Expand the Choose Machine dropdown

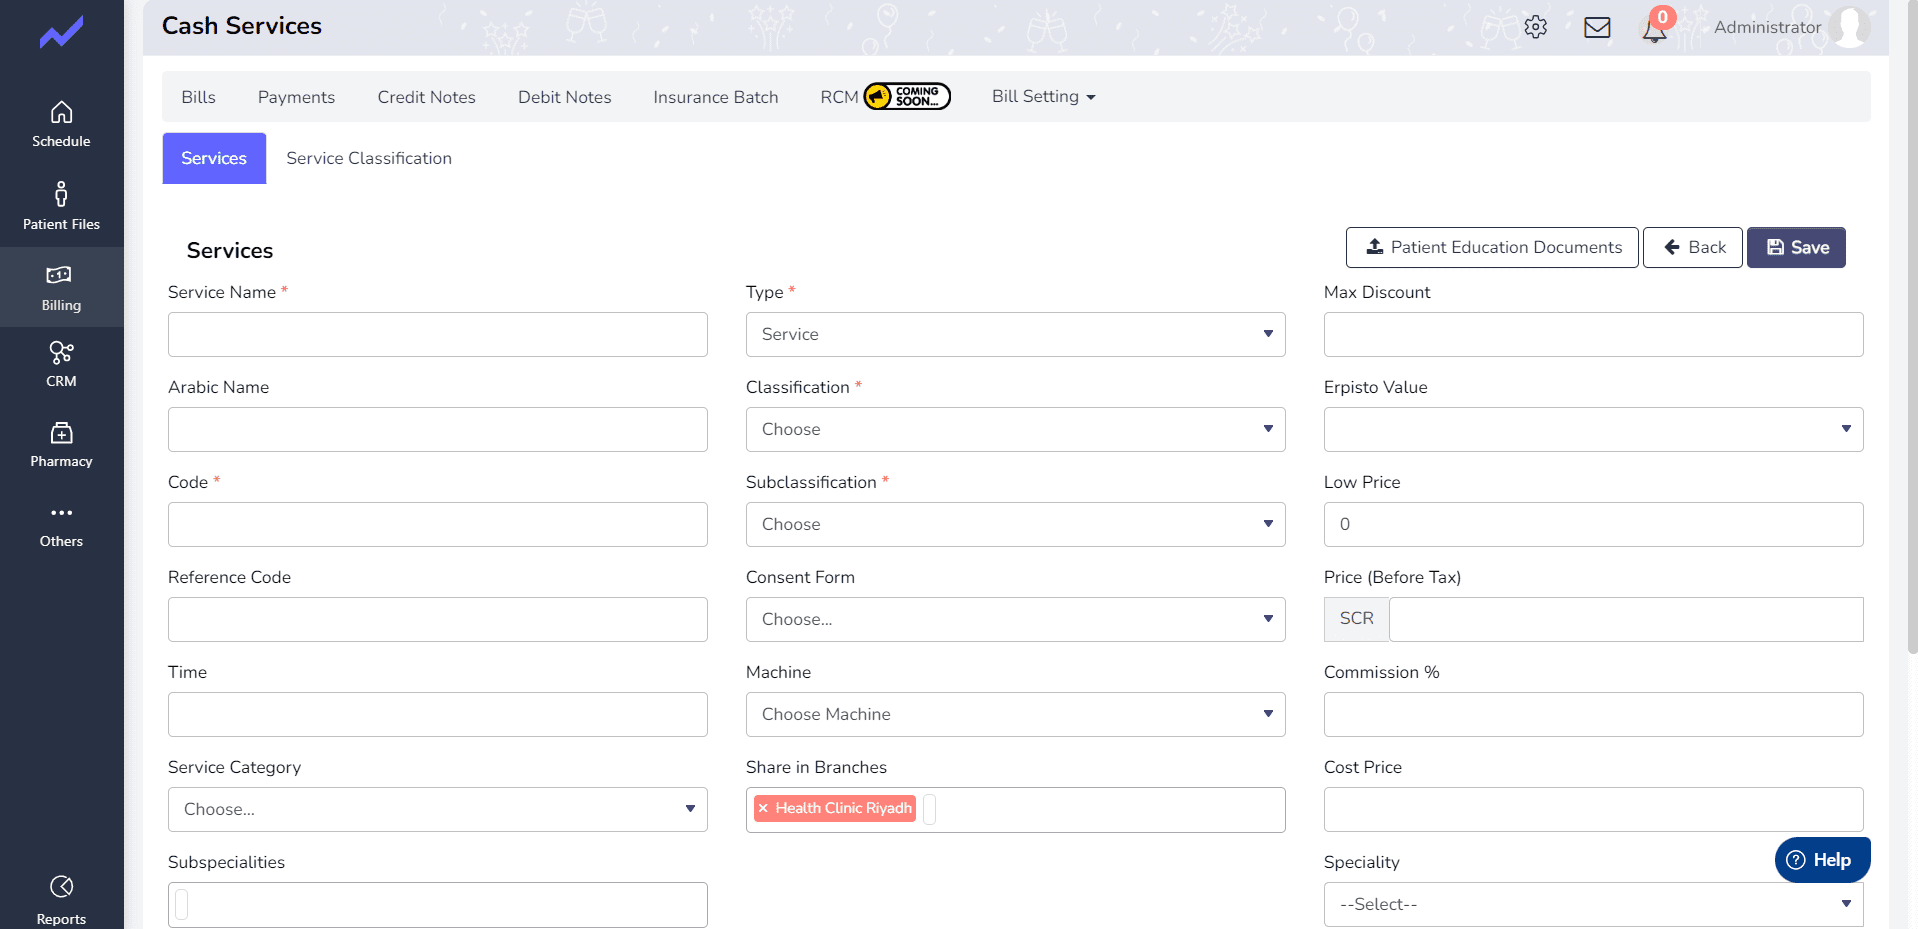[x=1015, y=714]
